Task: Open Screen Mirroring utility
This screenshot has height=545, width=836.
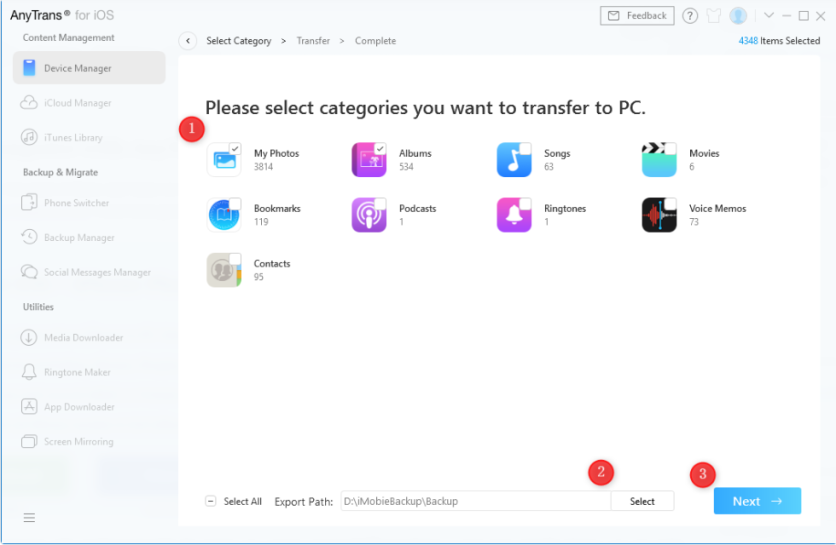Action: [x=89, y=442]
